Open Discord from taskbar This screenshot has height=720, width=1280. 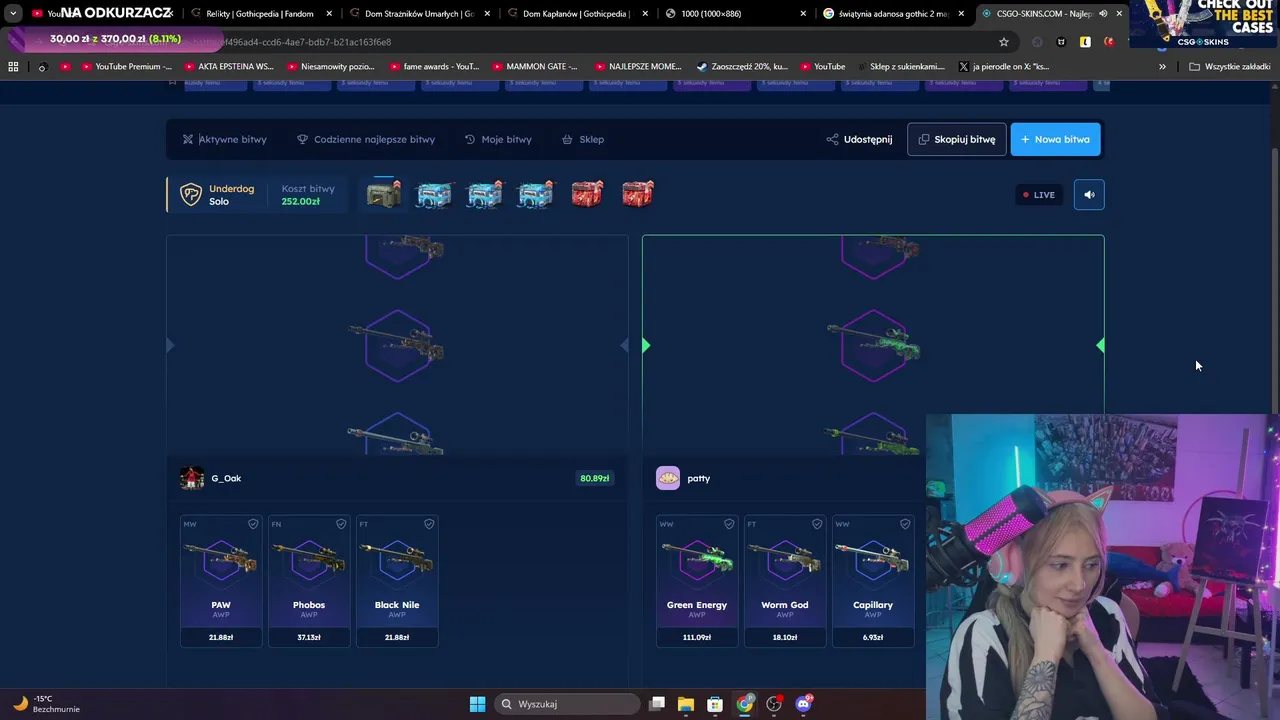(x=803, y=704)
